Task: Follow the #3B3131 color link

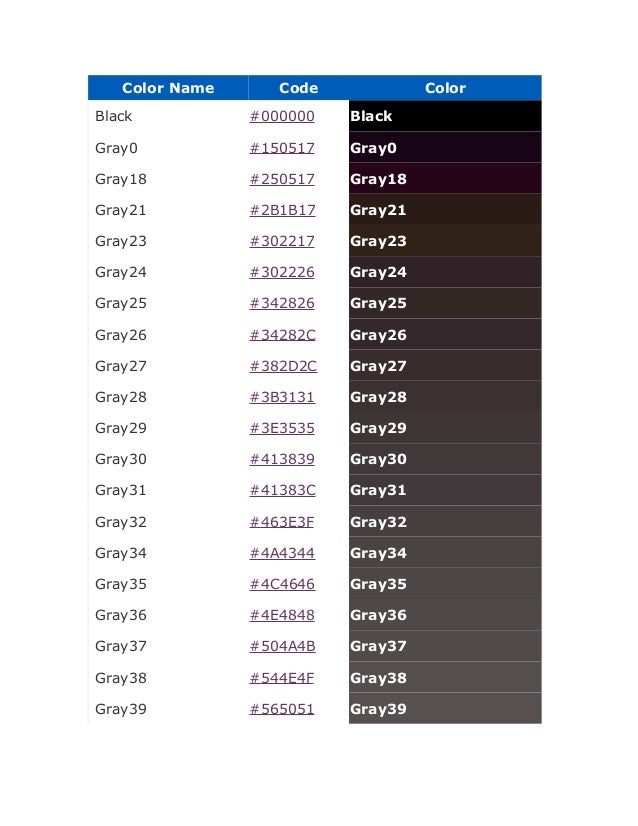Action: (282, 397)
